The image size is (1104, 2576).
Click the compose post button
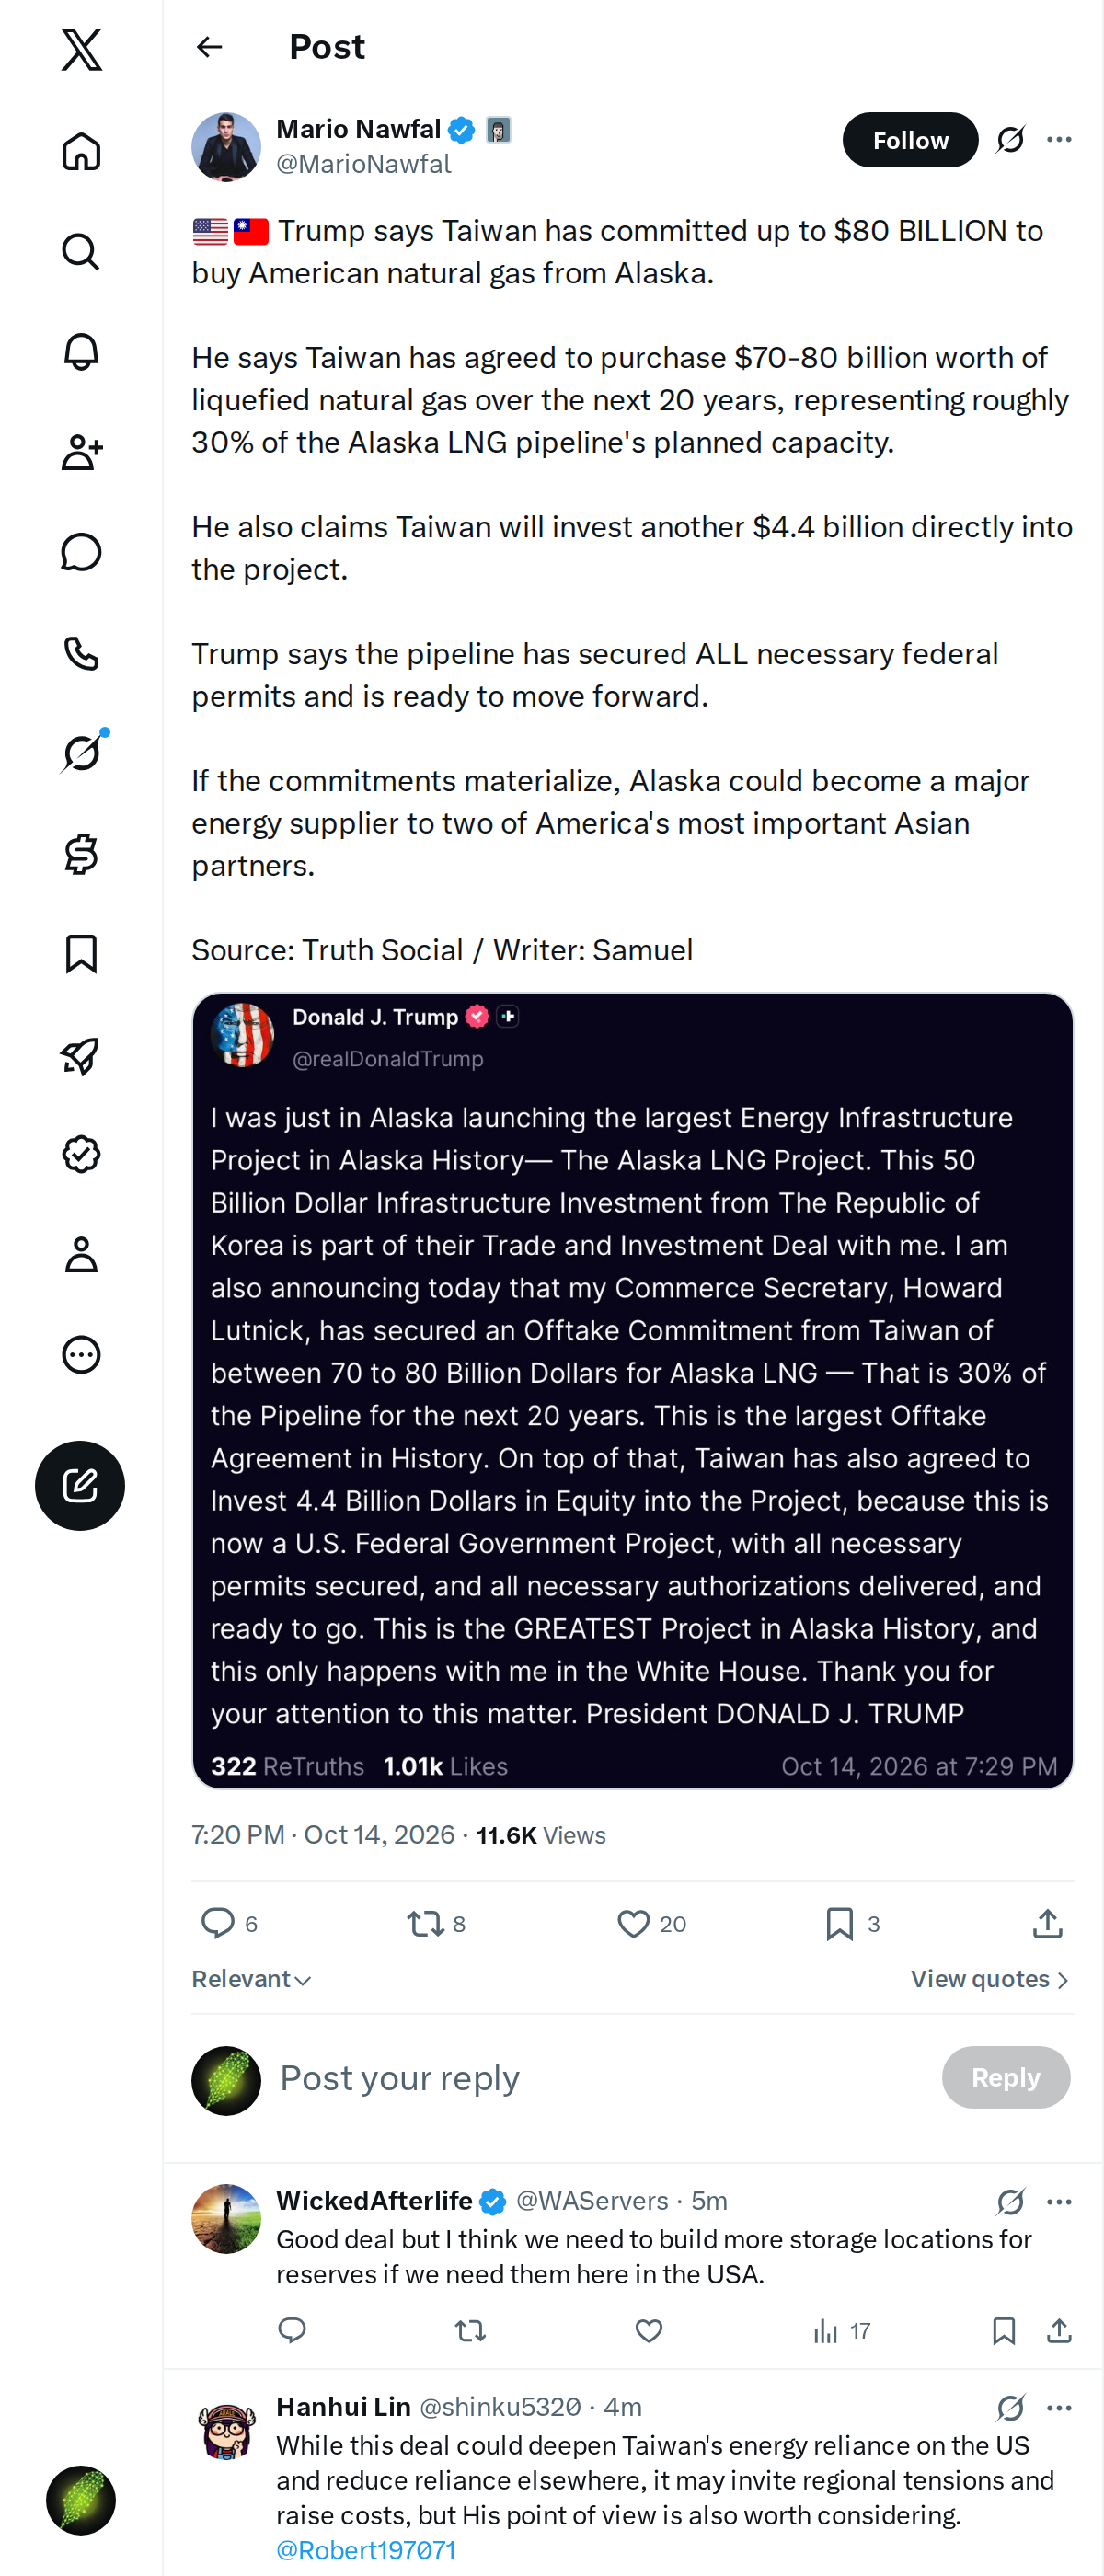[x=80, y=1485]
